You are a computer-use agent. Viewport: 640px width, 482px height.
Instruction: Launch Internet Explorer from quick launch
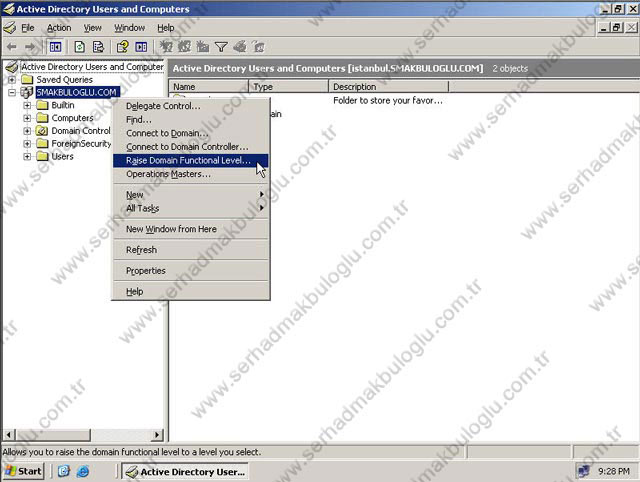click(83, 471)
